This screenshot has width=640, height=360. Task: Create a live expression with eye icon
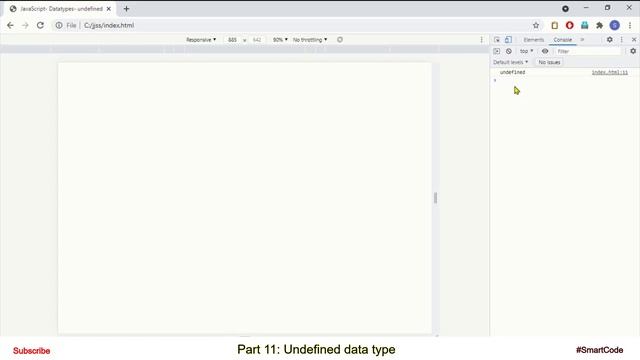(x=545, y=51)
